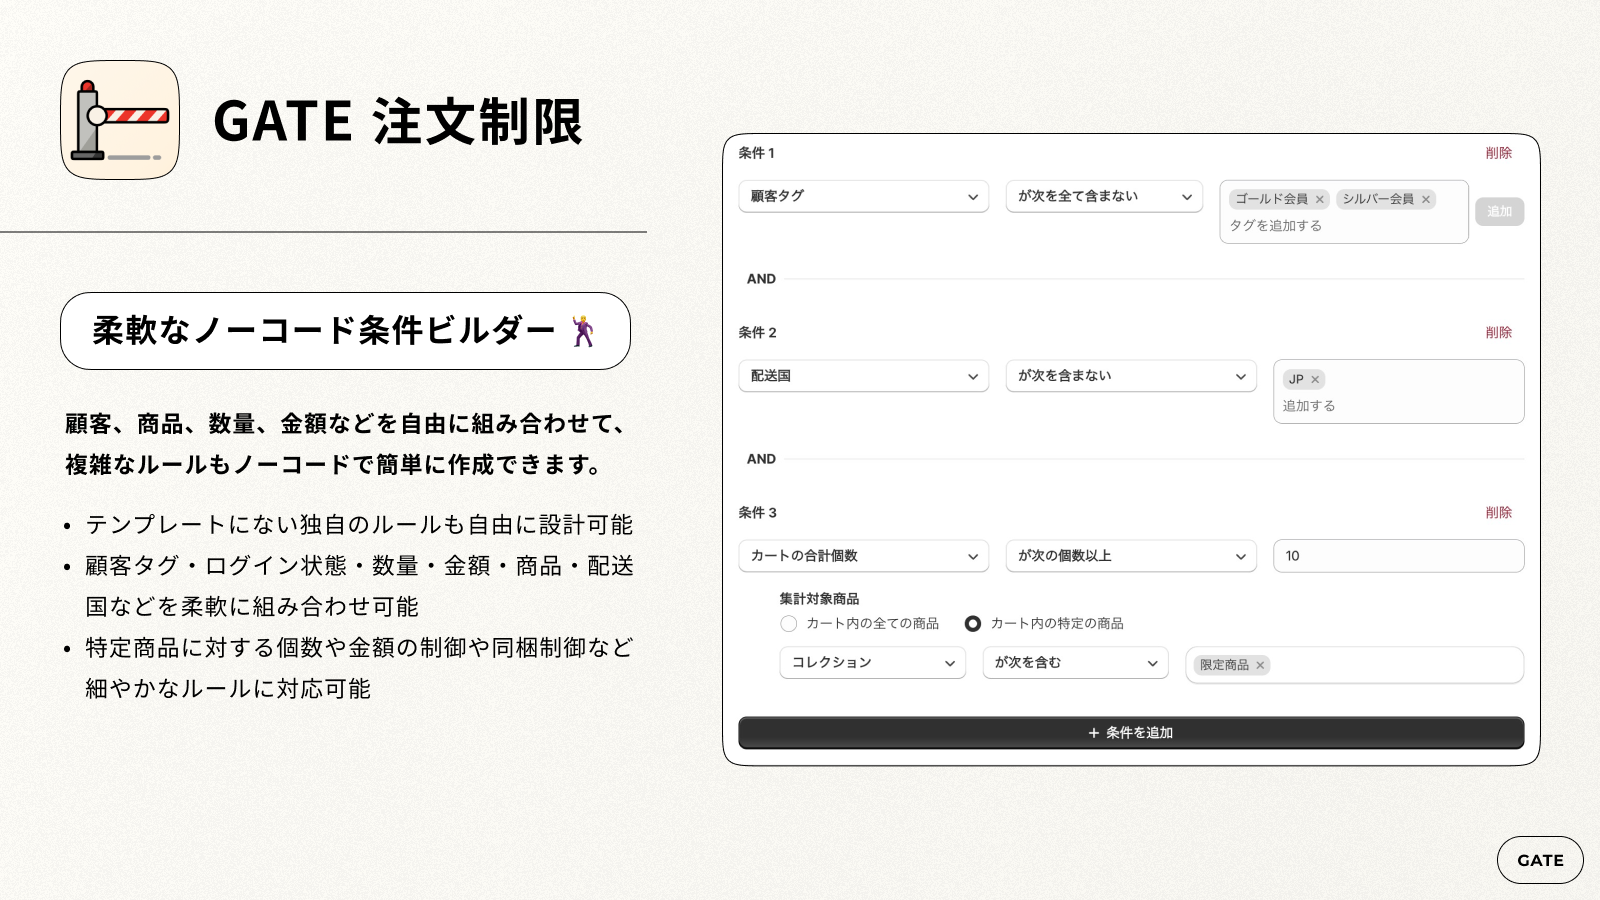Click the bullet starting 特定商品に対する個数
1600x900 pixels.
(x=359, y=668)
